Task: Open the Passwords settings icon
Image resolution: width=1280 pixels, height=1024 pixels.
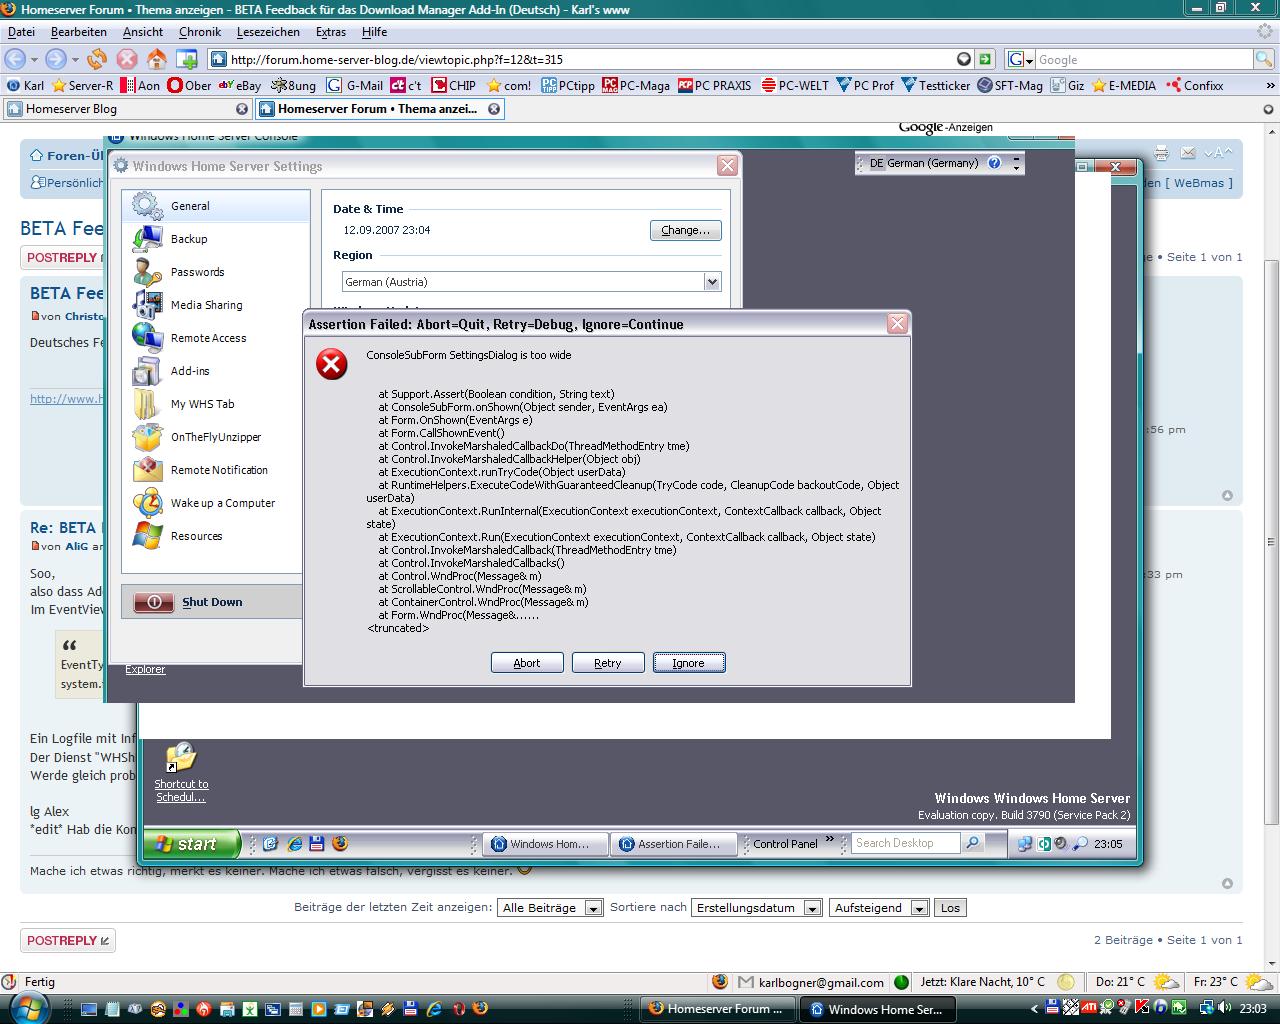Action: click(x=147, y=272)
